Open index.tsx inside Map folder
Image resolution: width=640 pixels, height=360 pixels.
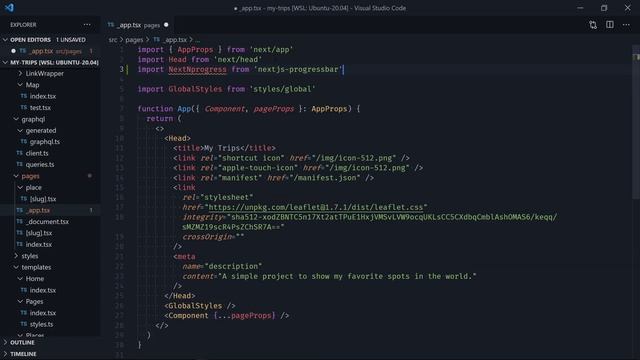point(42,96)
